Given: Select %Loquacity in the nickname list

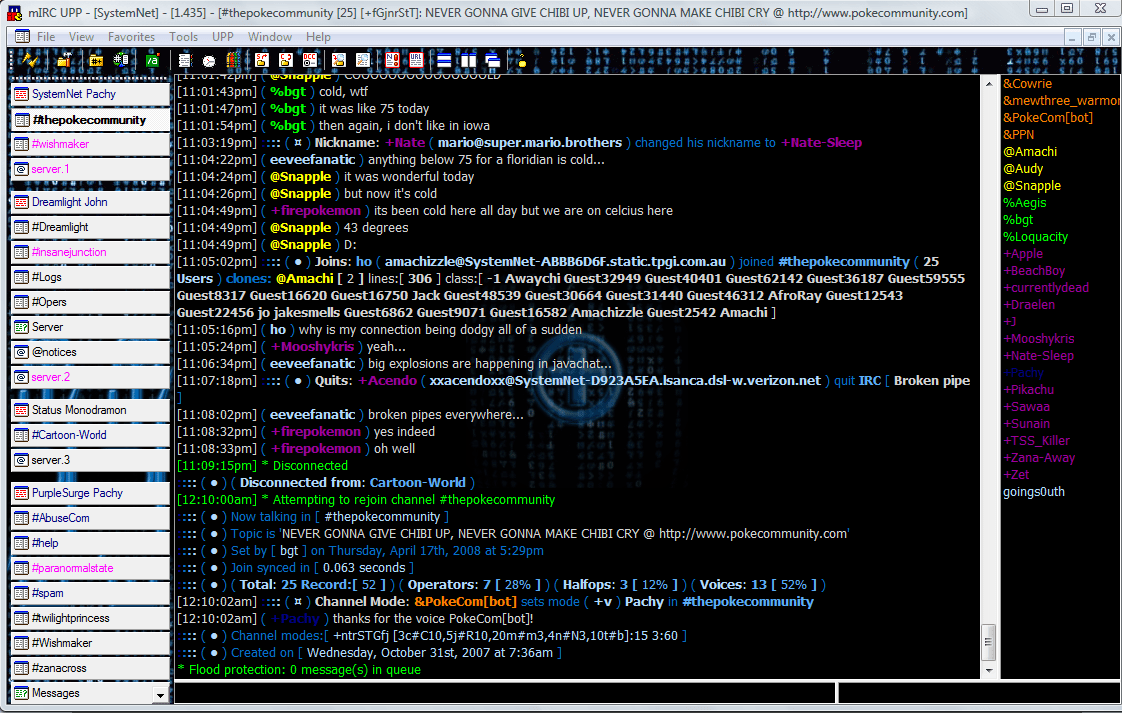Looking at the screenshot, I should 1035,237.
